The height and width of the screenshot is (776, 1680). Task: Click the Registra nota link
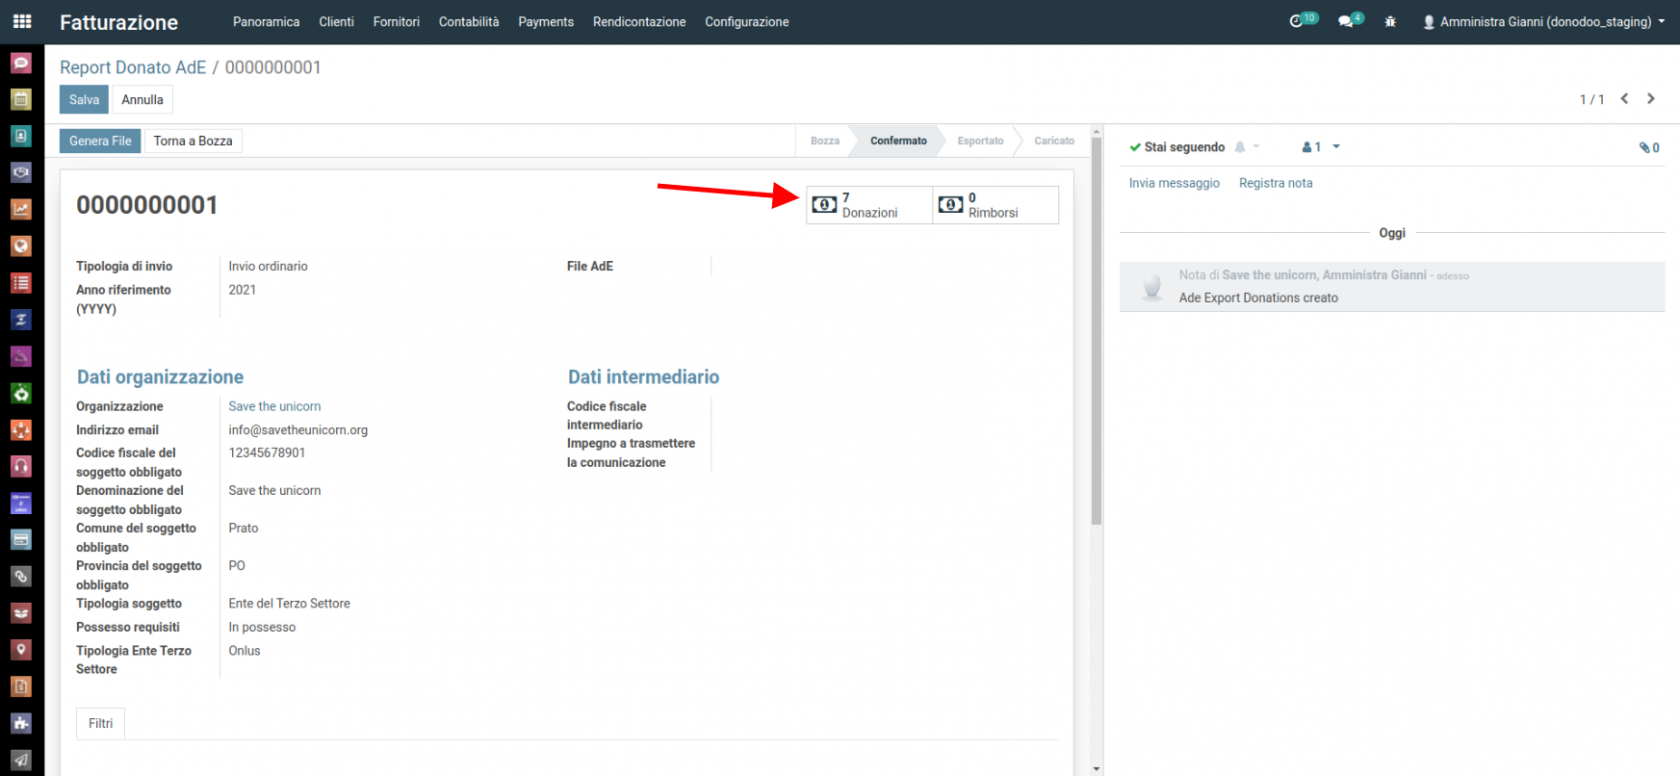[1275, 183]
